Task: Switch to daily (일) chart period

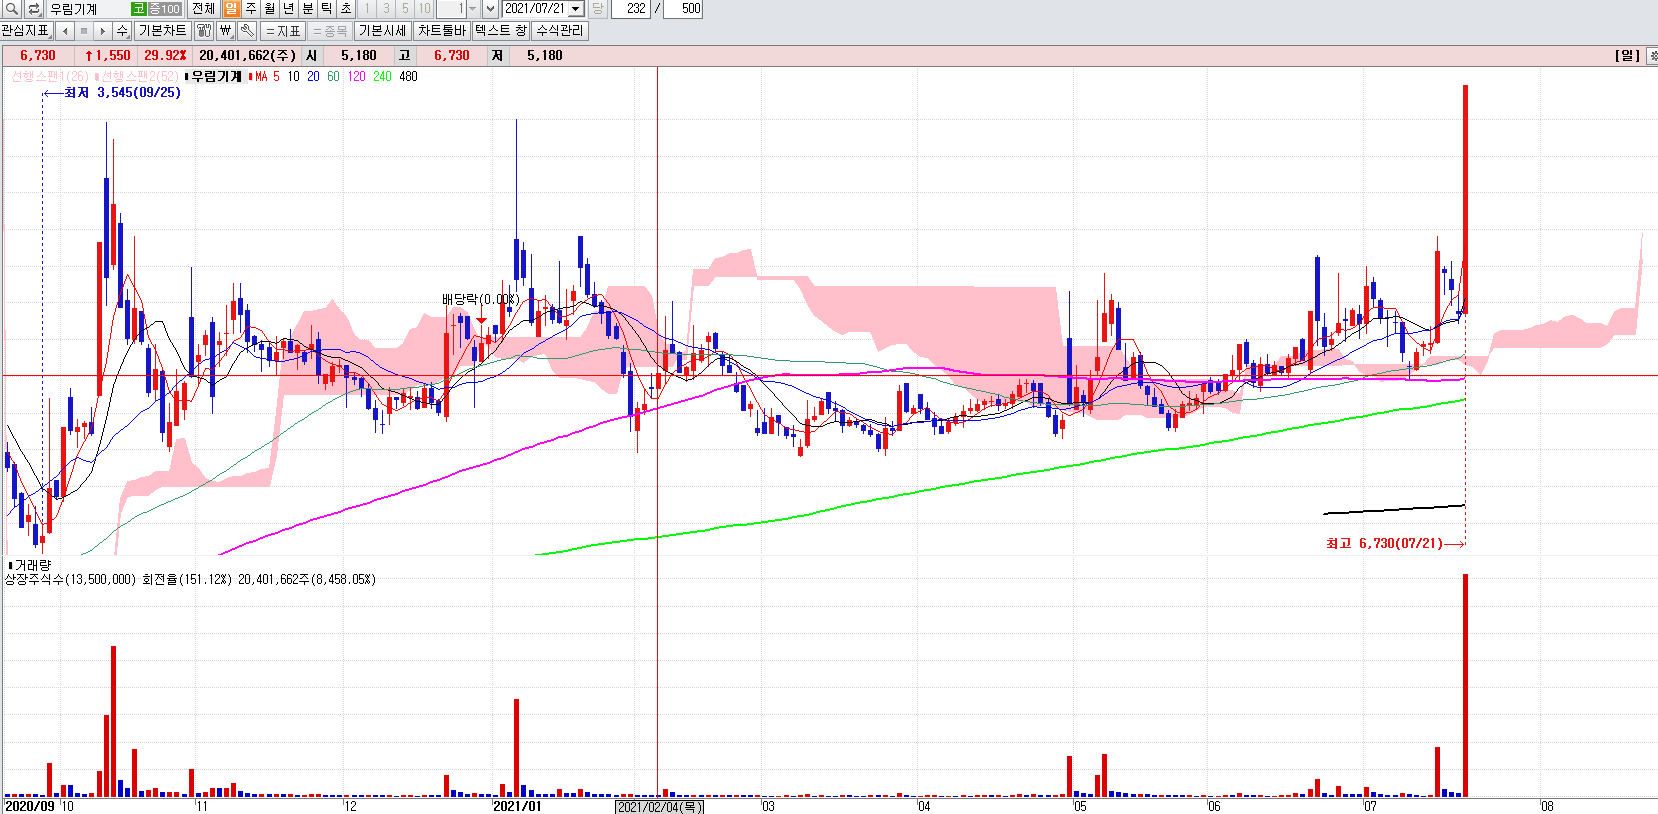Action: pyautogui.click(x=231, y=9)
